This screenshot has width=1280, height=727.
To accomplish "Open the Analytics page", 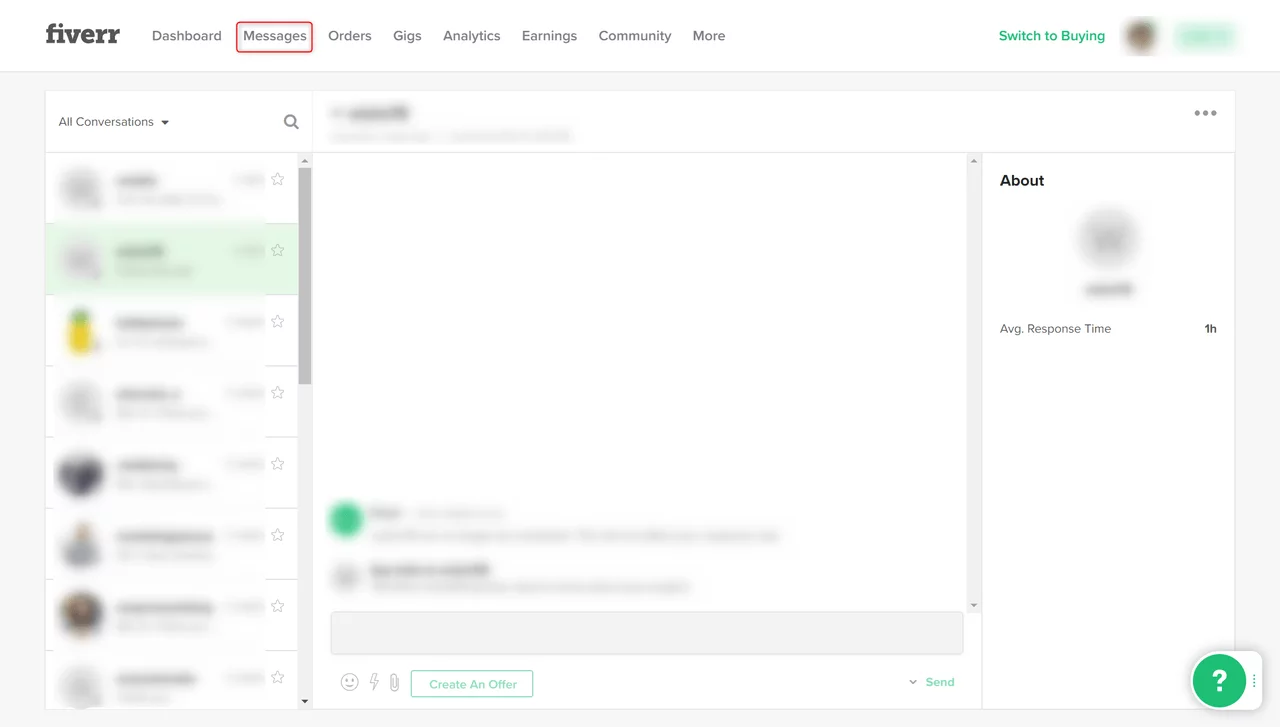I will tap(471, 36).
